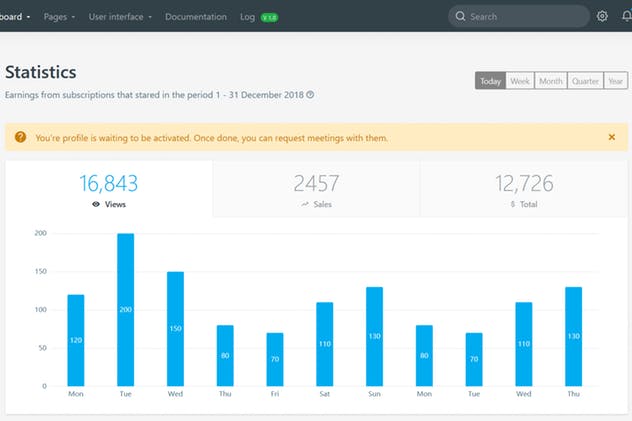Click the settings gear icon
Image resolution: width=632 pixels, height=421 pixels.
pos(602,16)
